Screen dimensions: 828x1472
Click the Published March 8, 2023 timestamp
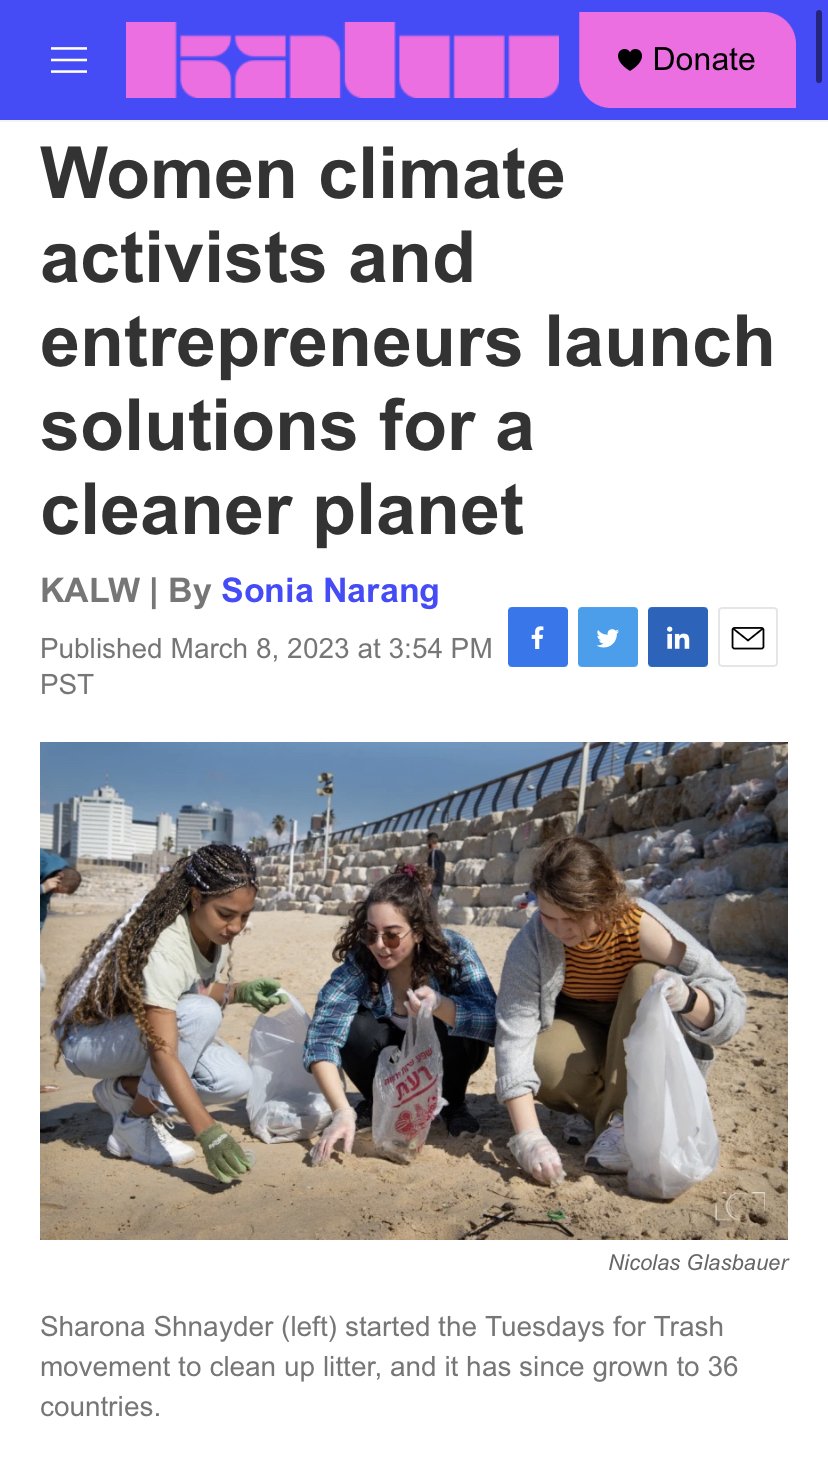266,648
